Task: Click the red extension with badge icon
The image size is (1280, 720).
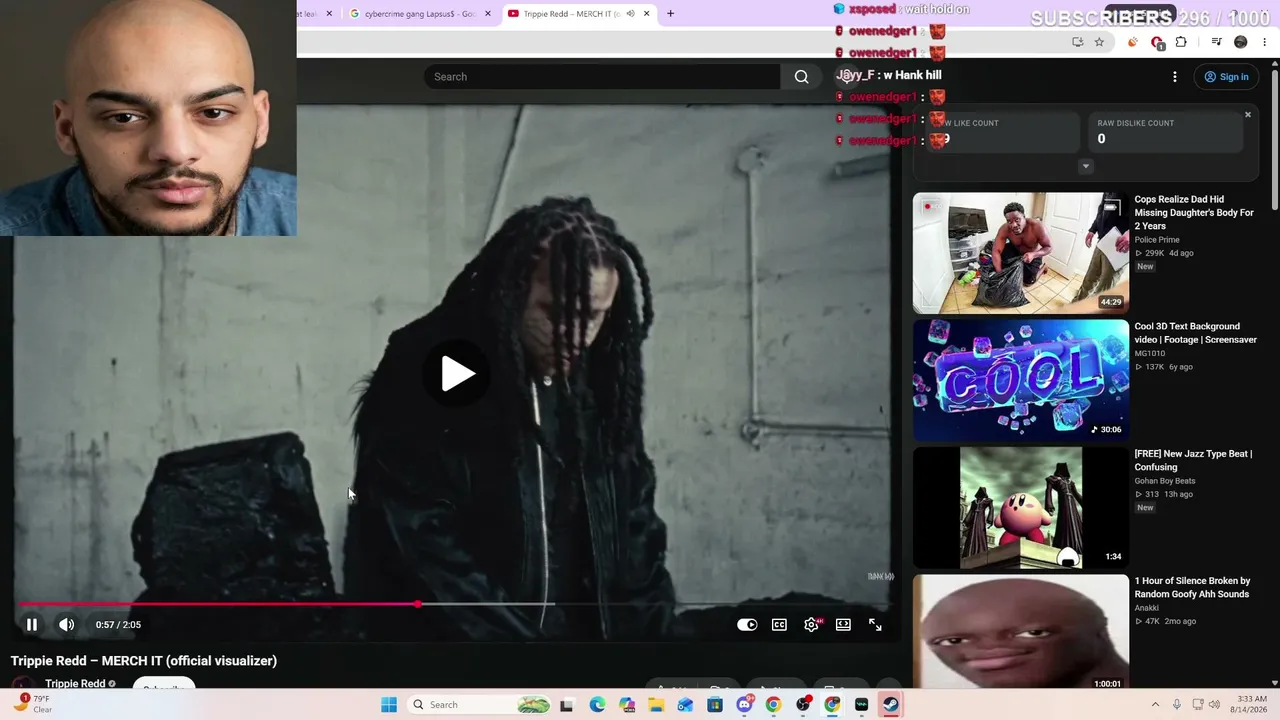Action: (1157, 43)
